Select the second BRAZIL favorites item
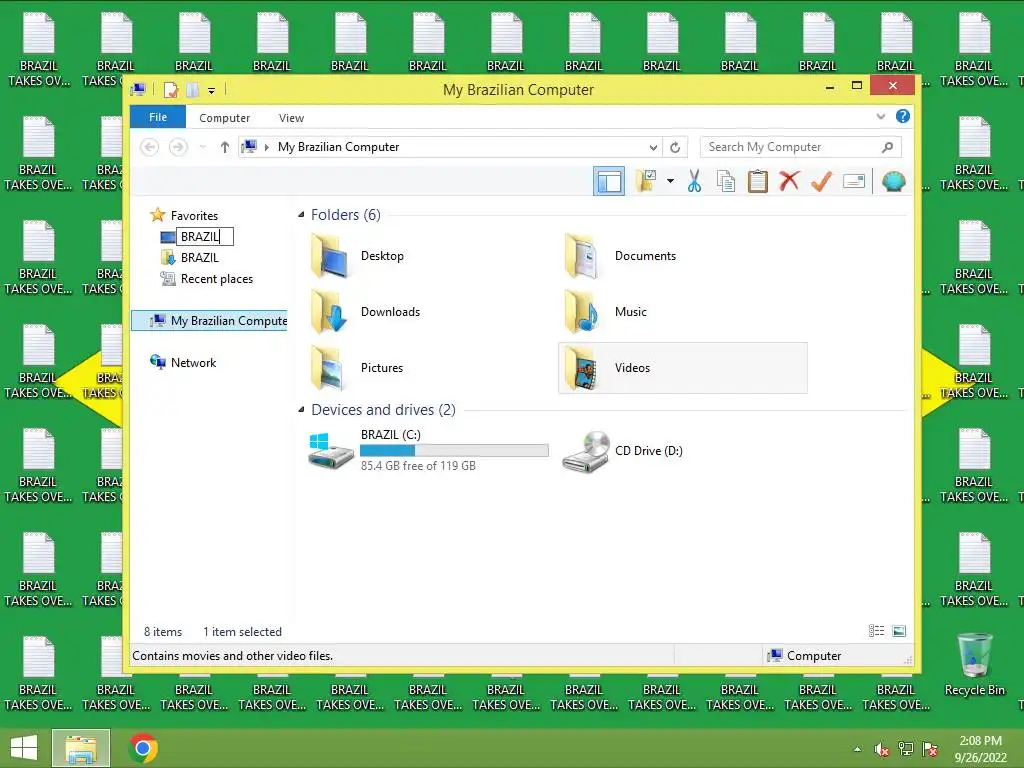The width and height of the screenshot is (1024, 768). [x=199, y=257]
